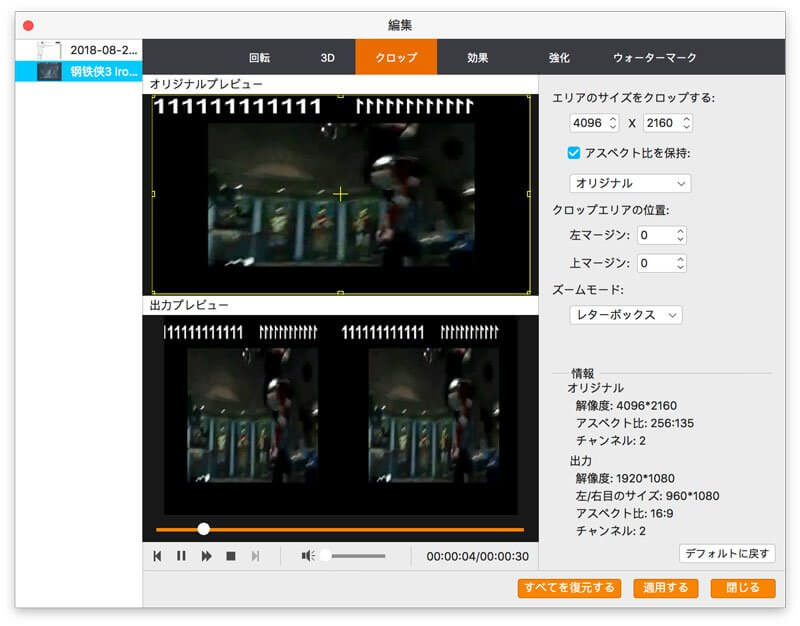The width and height of the screenshot is (800, 626).
Task: Click the アスペクト比: 16:9 text
Action: pos(624,513)
